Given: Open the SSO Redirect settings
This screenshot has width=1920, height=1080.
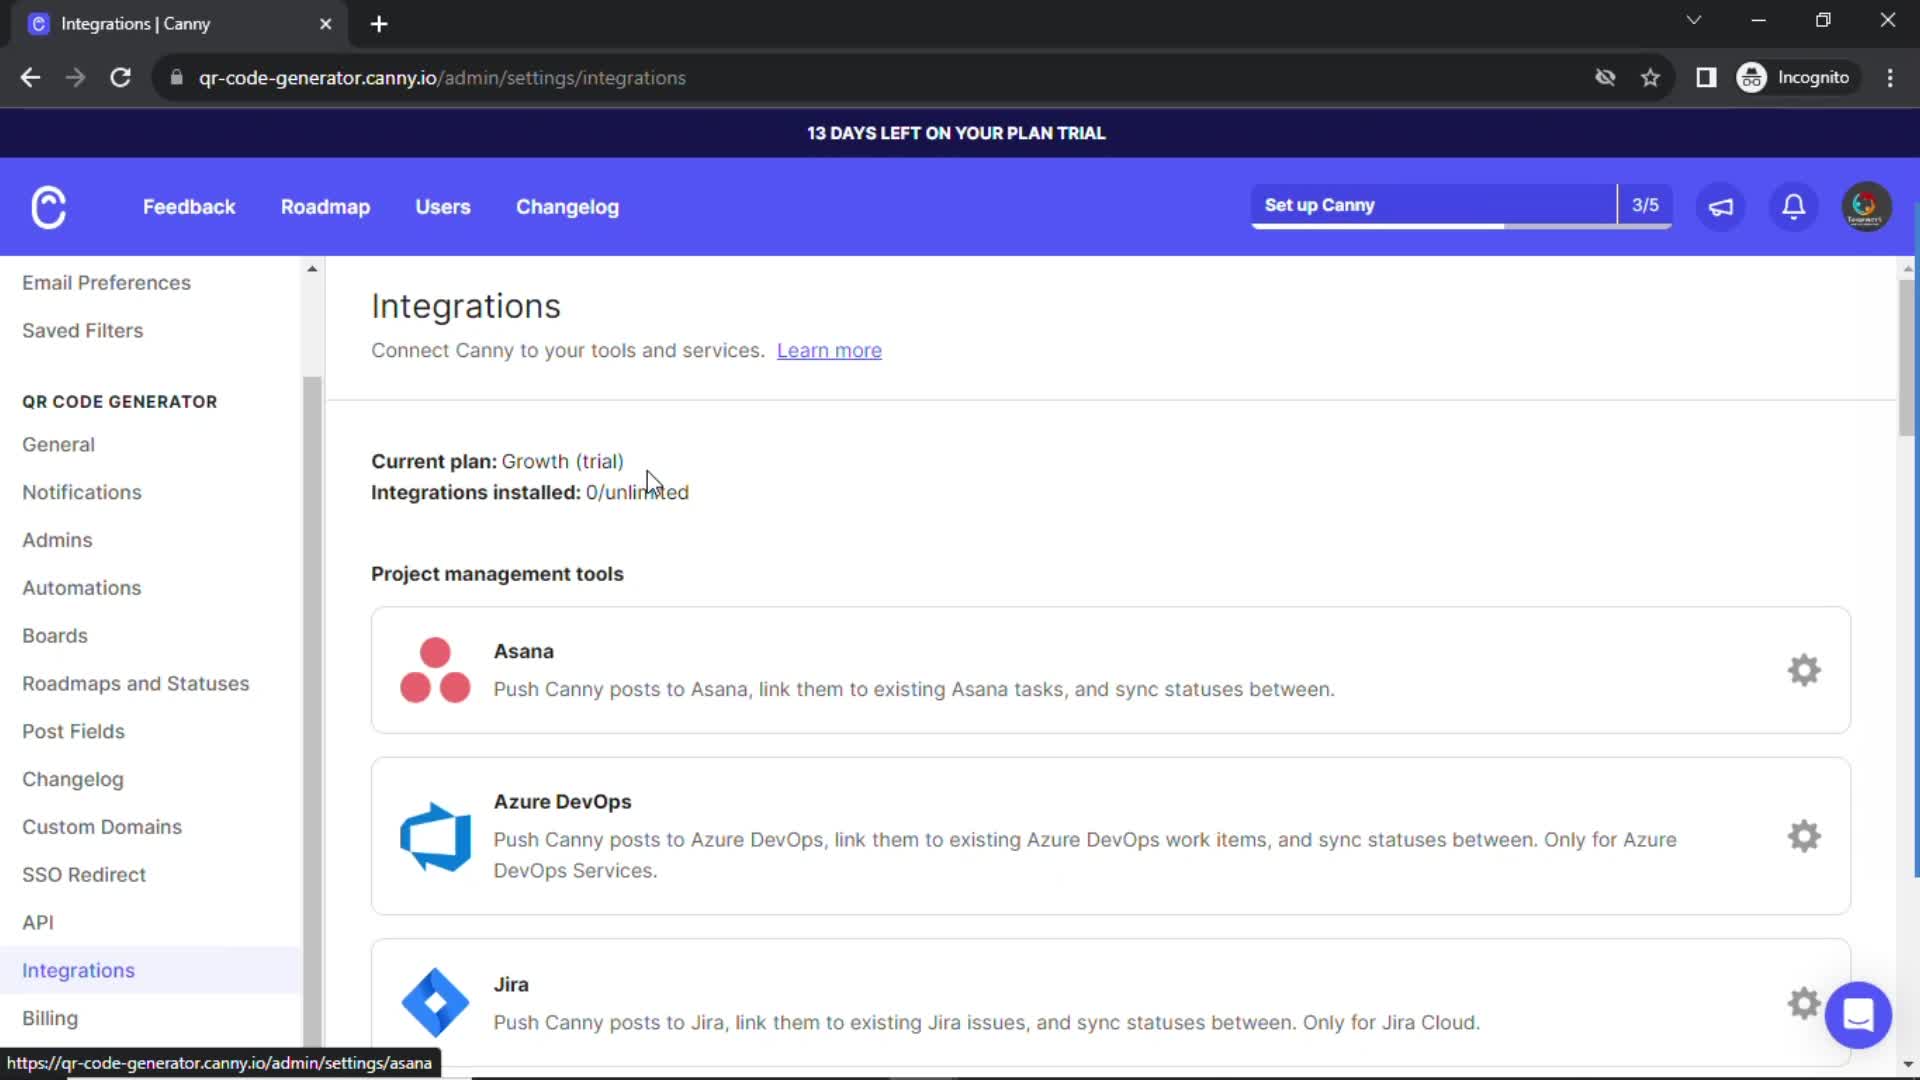Looking at the screenshot, I should pyautogui.click(x=82, y=874).
